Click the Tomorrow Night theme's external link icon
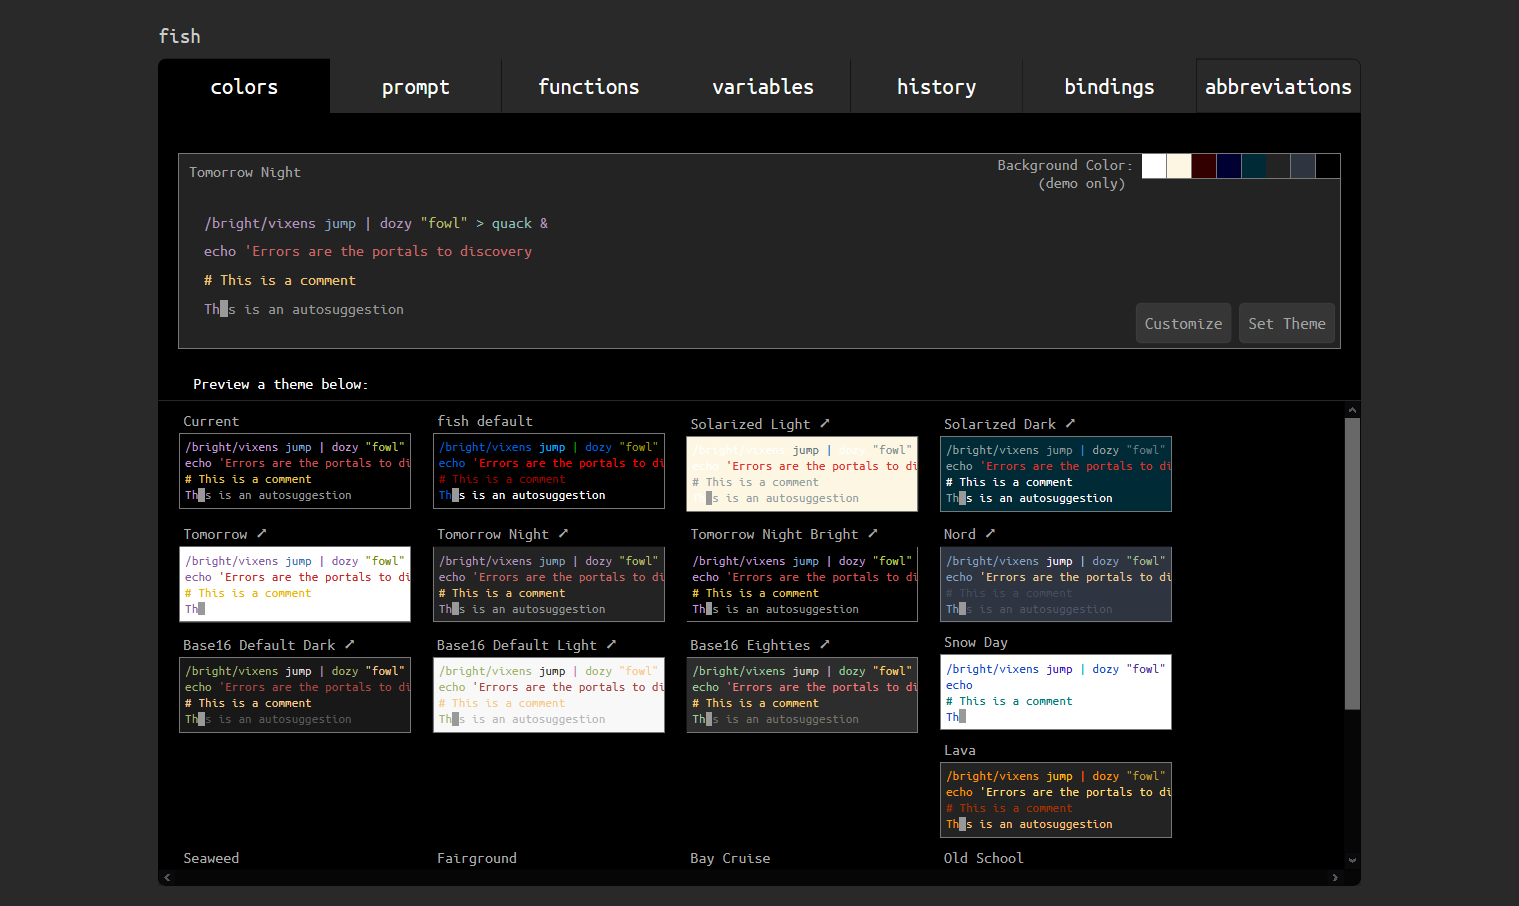This screenshot has height=906, width=1519. pos(563,533)
